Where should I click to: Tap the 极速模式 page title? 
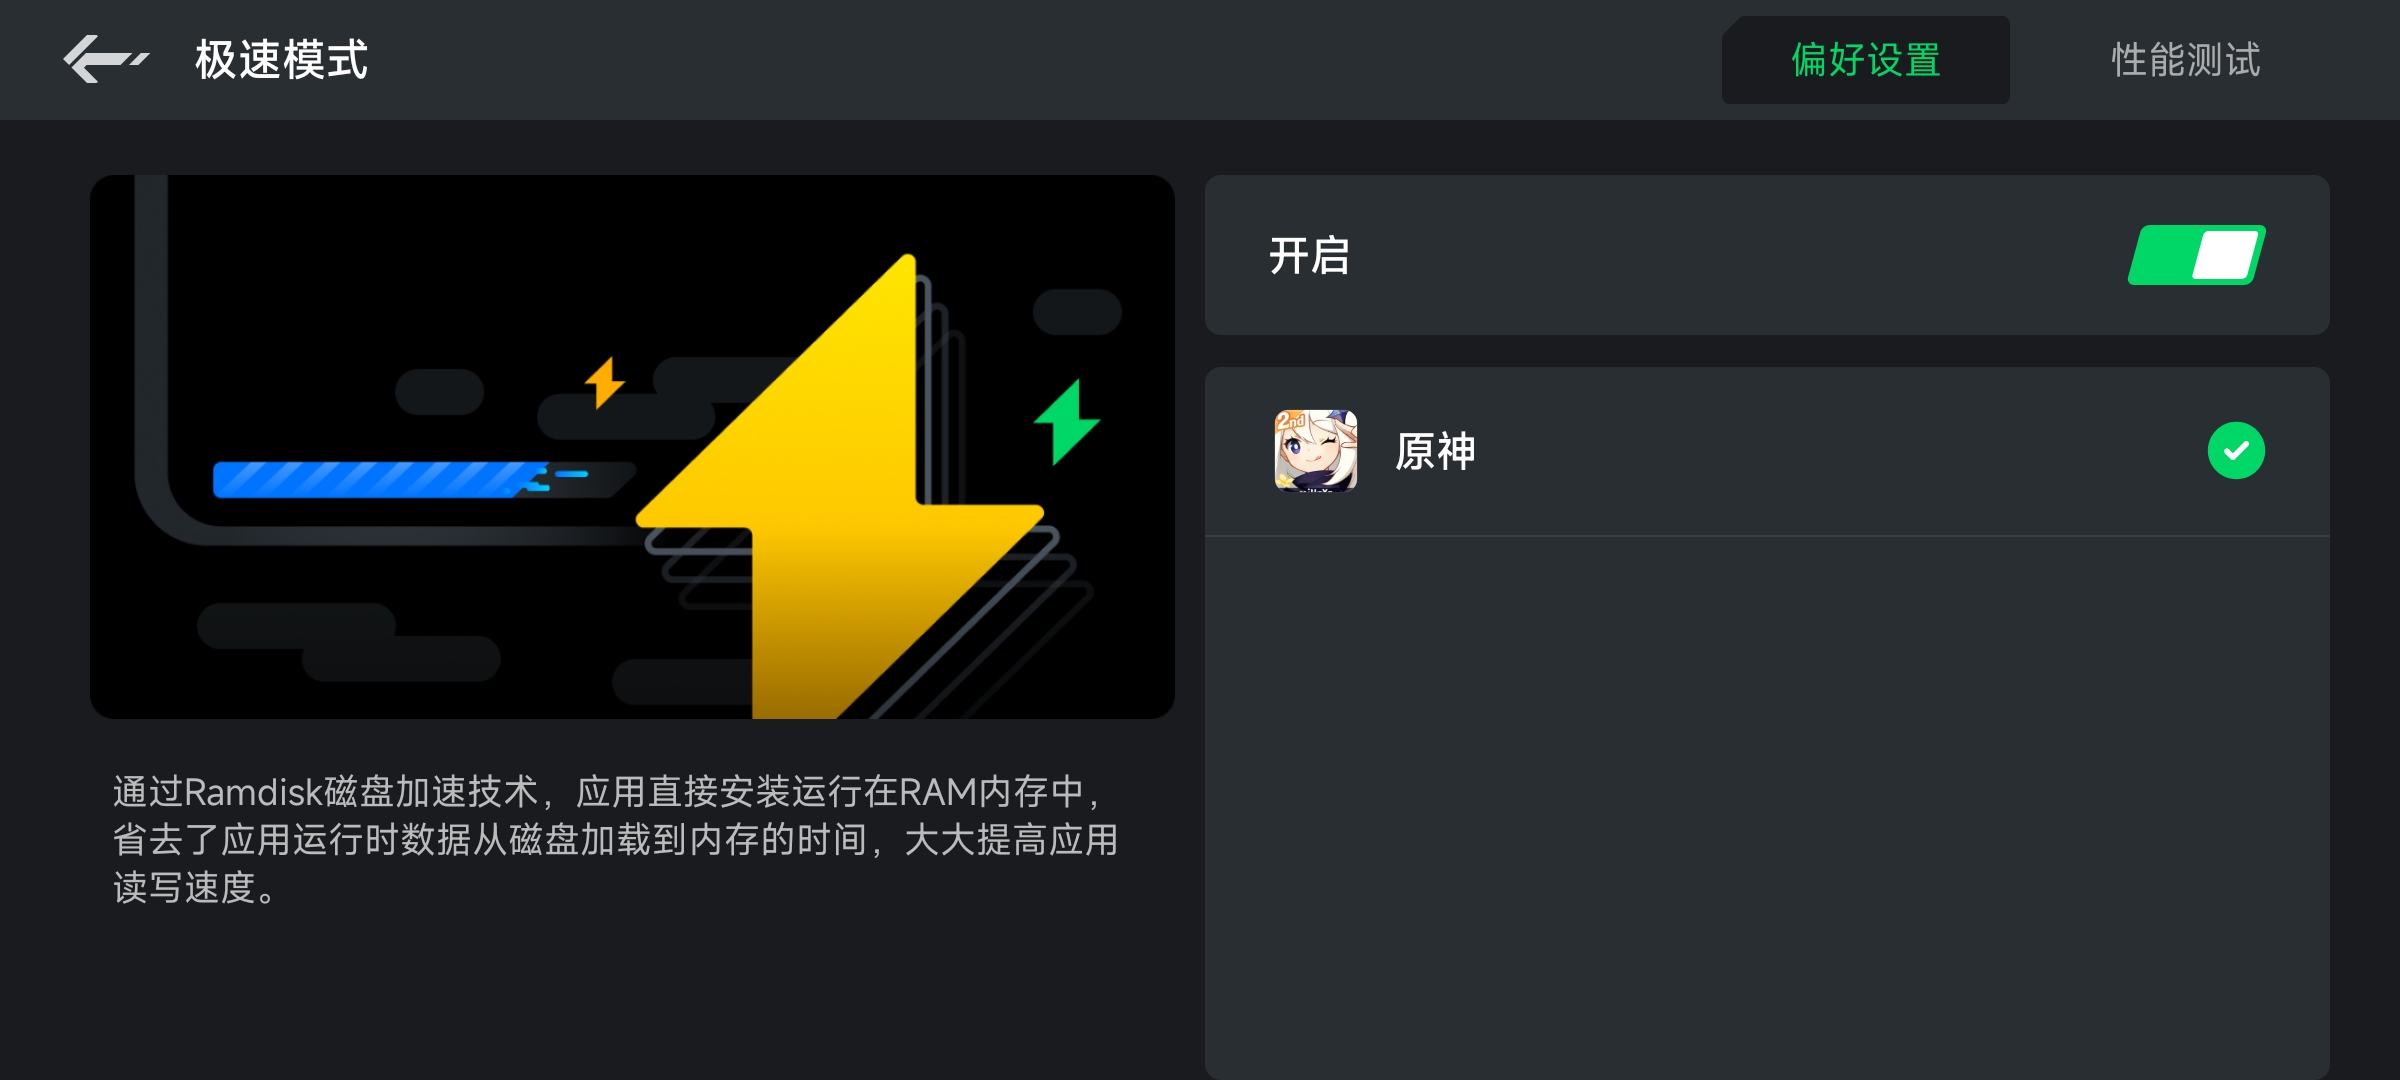281,60
